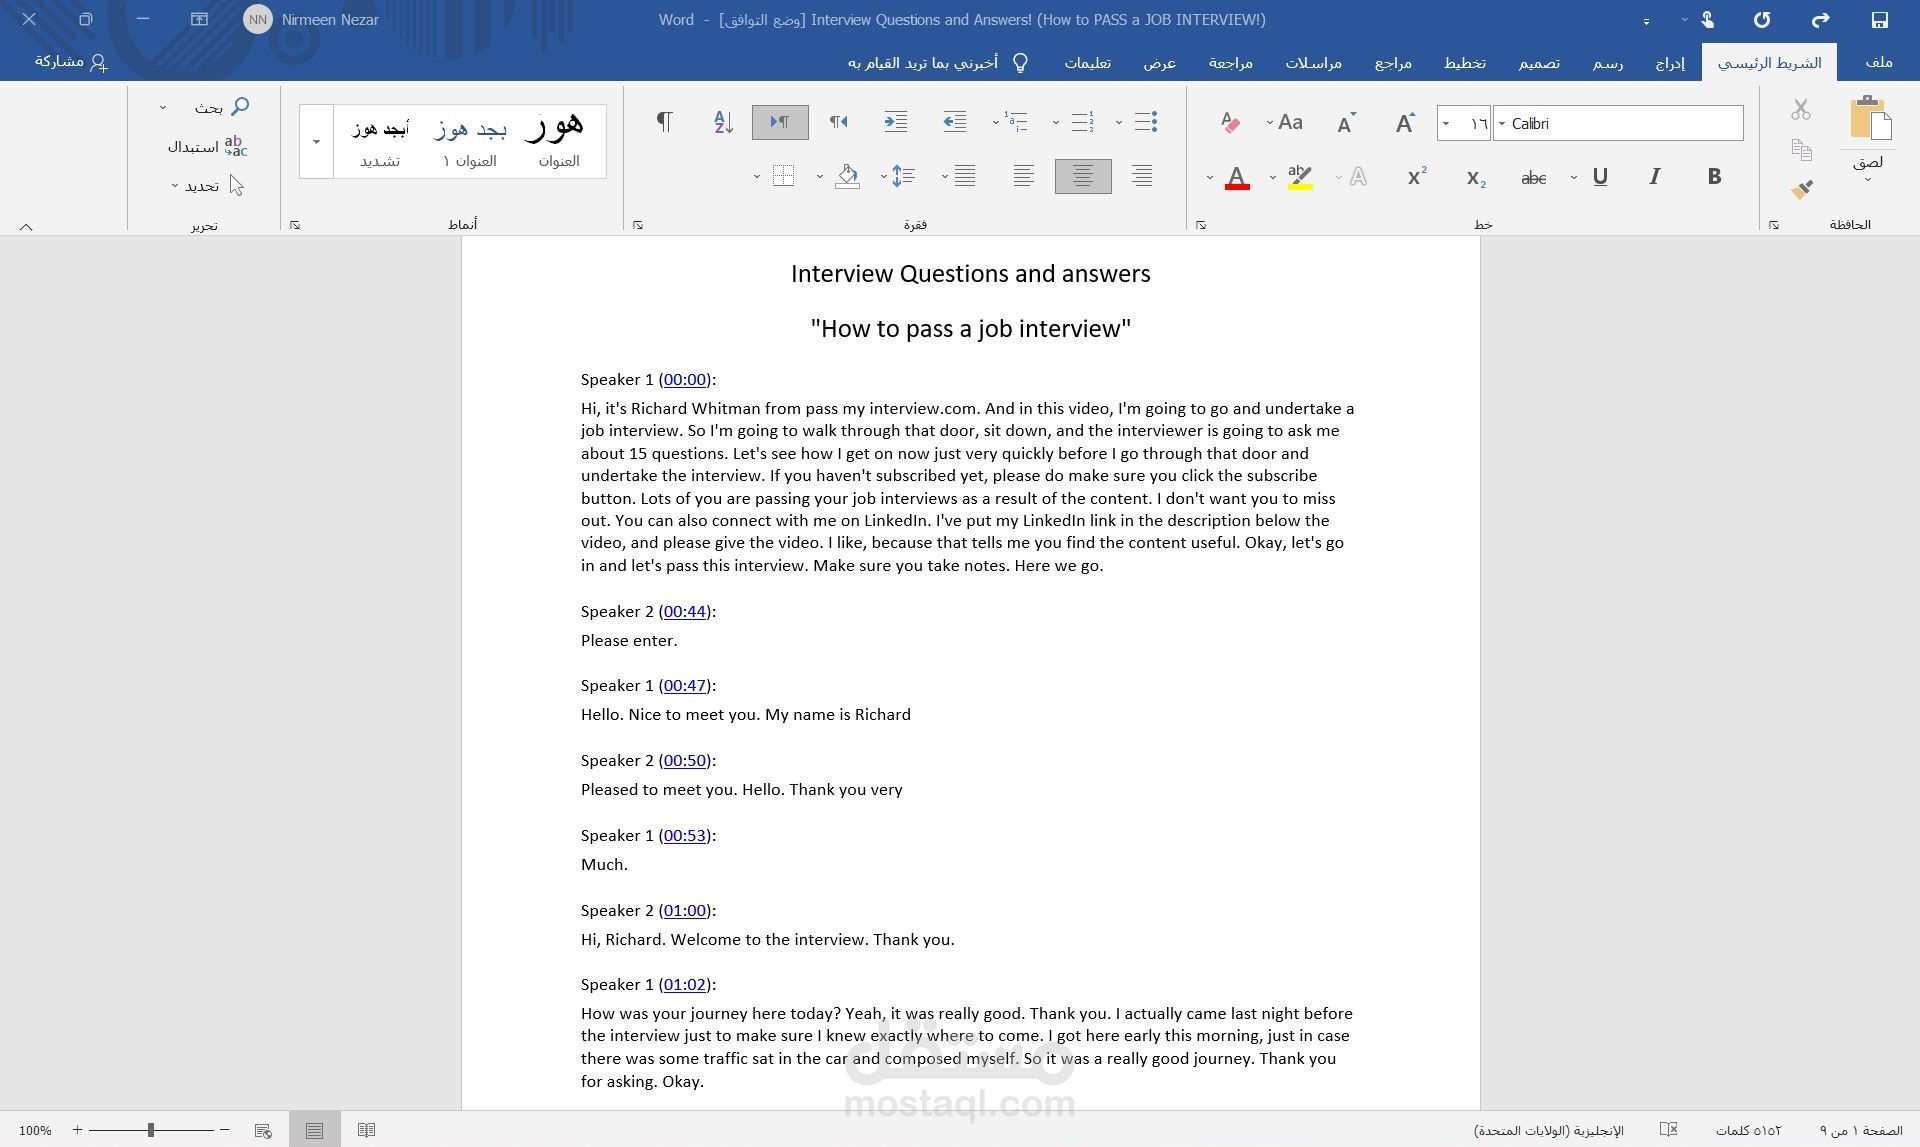Click the Borders grid icon

(784, 177)
